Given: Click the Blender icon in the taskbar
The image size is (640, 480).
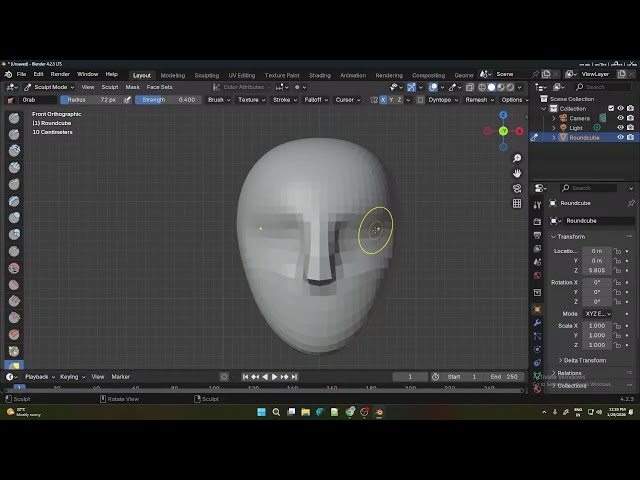Looking at the screenshot, I should pos(379,412).
